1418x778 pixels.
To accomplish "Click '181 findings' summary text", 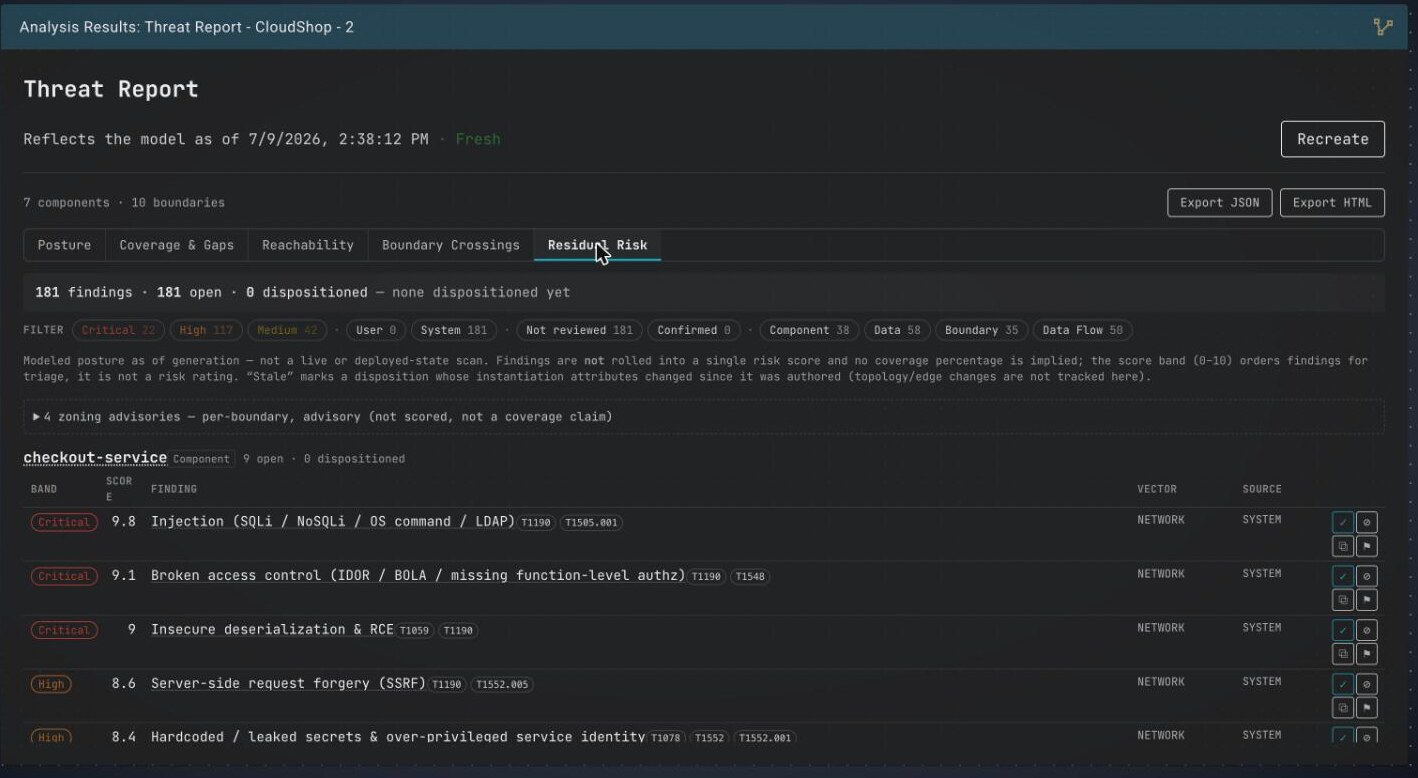I will point(84,292).
